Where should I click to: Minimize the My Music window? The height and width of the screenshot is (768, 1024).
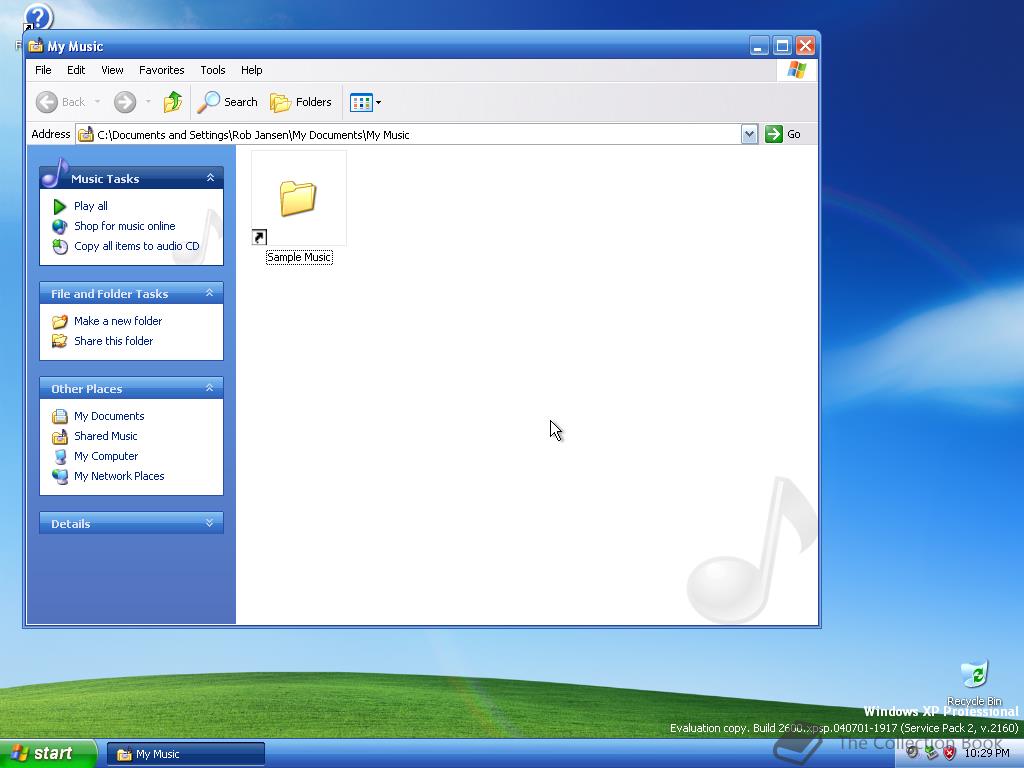coord(758,46)
